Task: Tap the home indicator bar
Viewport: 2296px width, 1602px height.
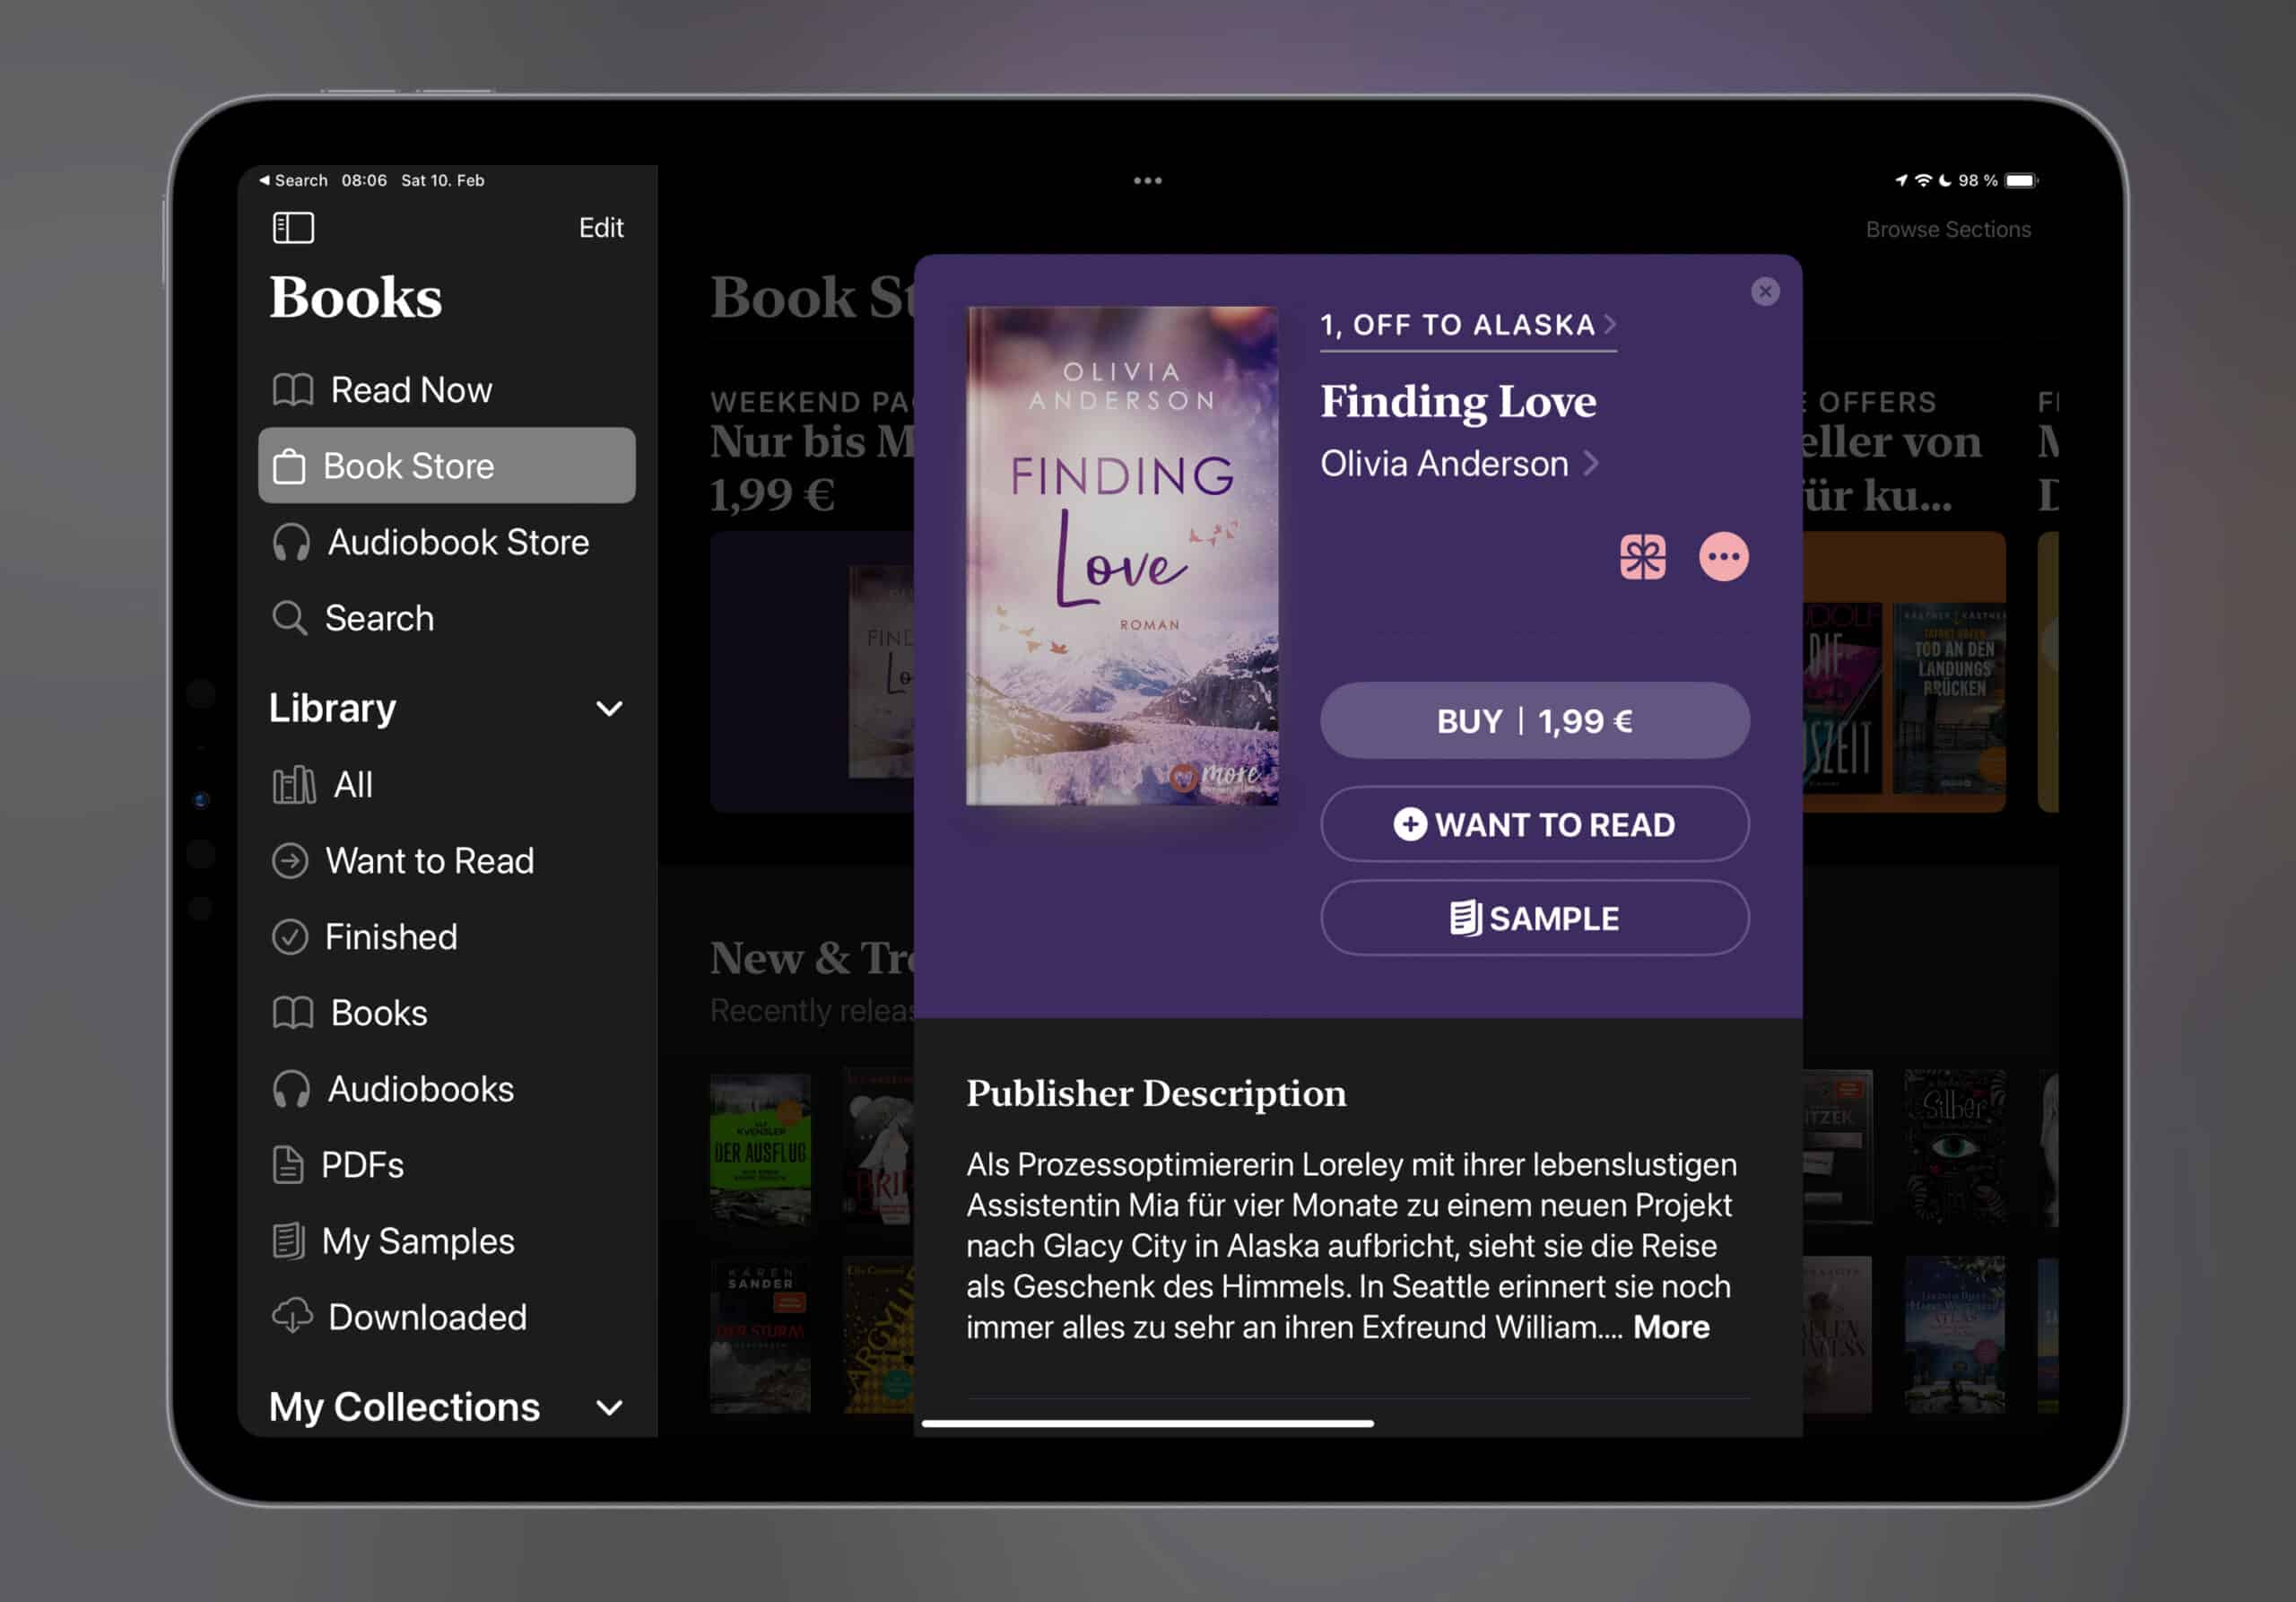Action: [x=1147, y=1423]
